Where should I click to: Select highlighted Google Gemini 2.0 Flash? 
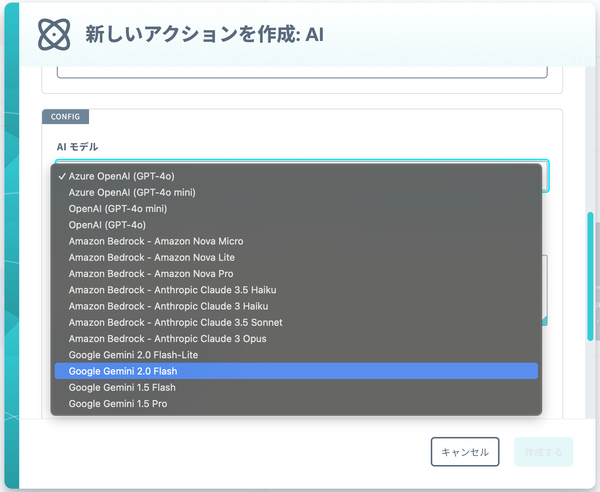[x=296, y=371]
